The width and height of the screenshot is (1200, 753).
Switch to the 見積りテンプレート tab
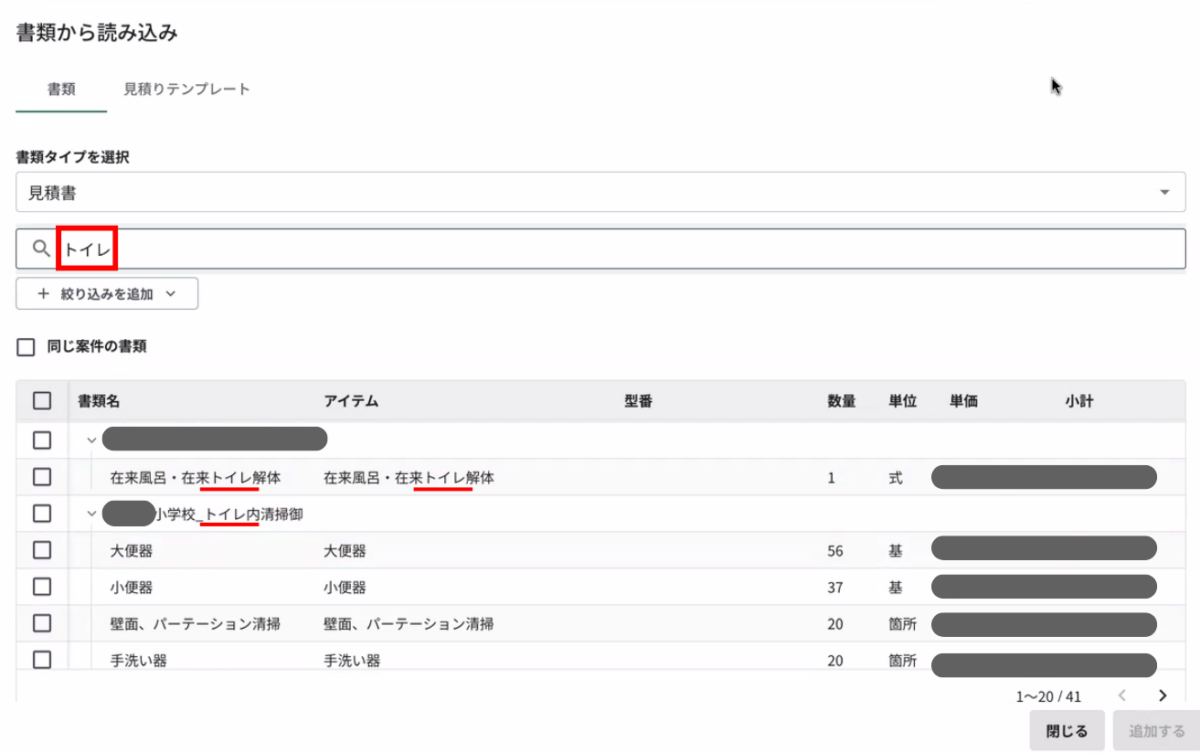(x=186, y=89)
